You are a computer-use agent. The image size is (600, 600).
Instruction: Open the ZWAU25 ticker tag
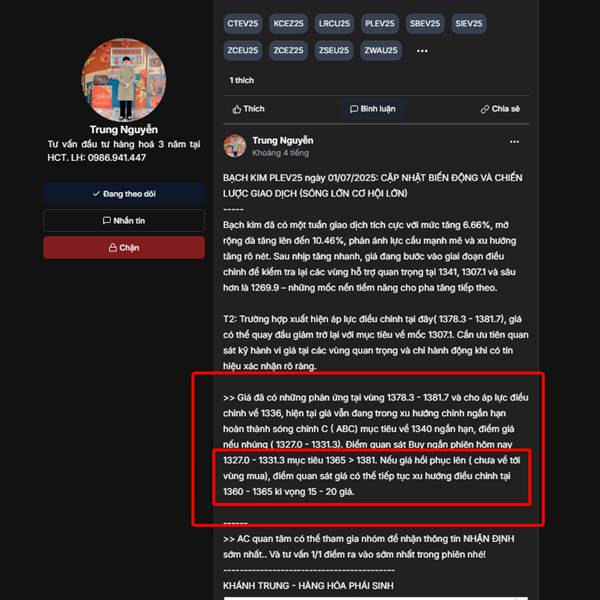click(x=381, y=51)
